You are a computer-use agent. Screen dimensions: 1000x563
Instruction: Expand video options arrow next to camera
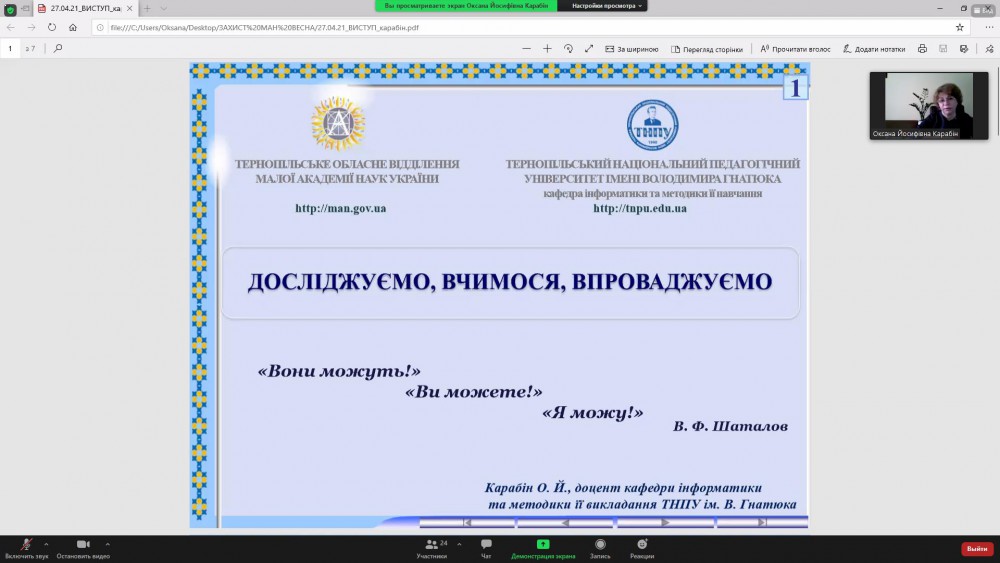pyautogui.click(x=108, y=544)
